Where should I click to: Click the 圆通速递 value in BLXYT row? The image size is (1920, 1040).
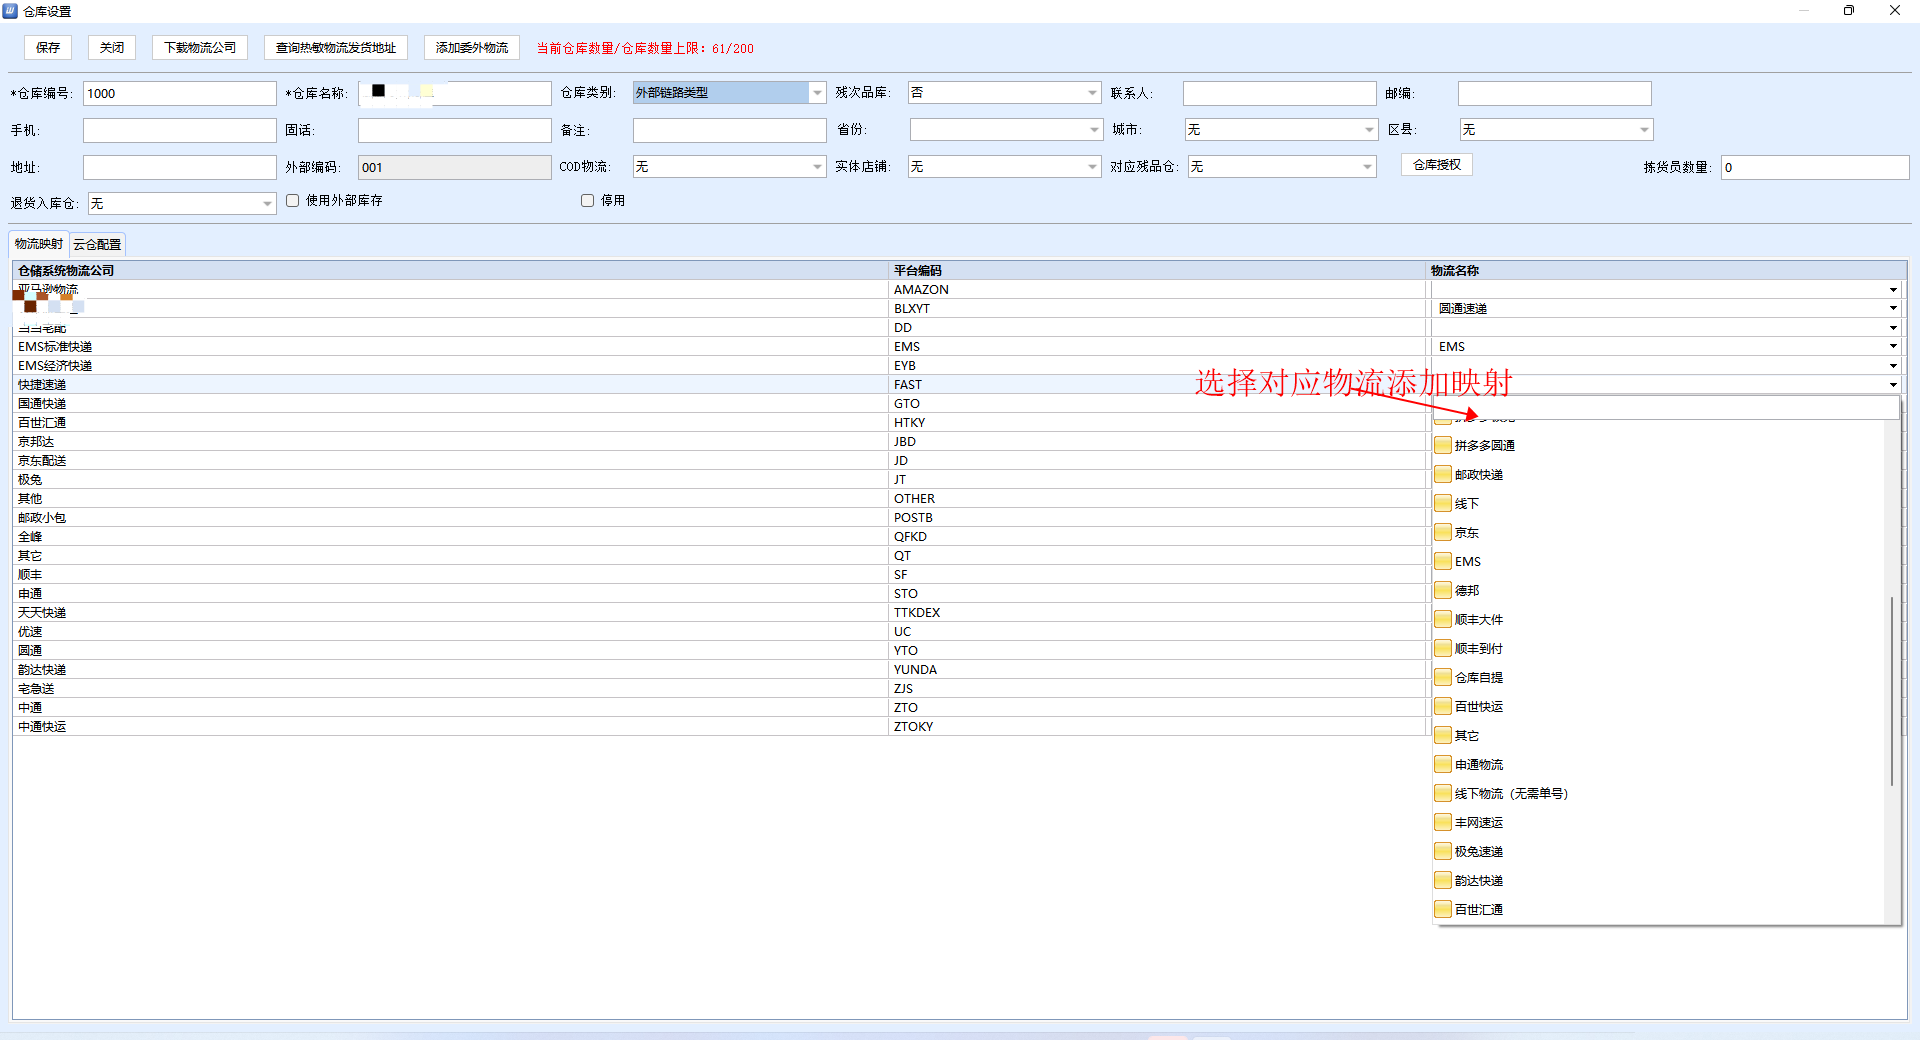pos(1463,309)
